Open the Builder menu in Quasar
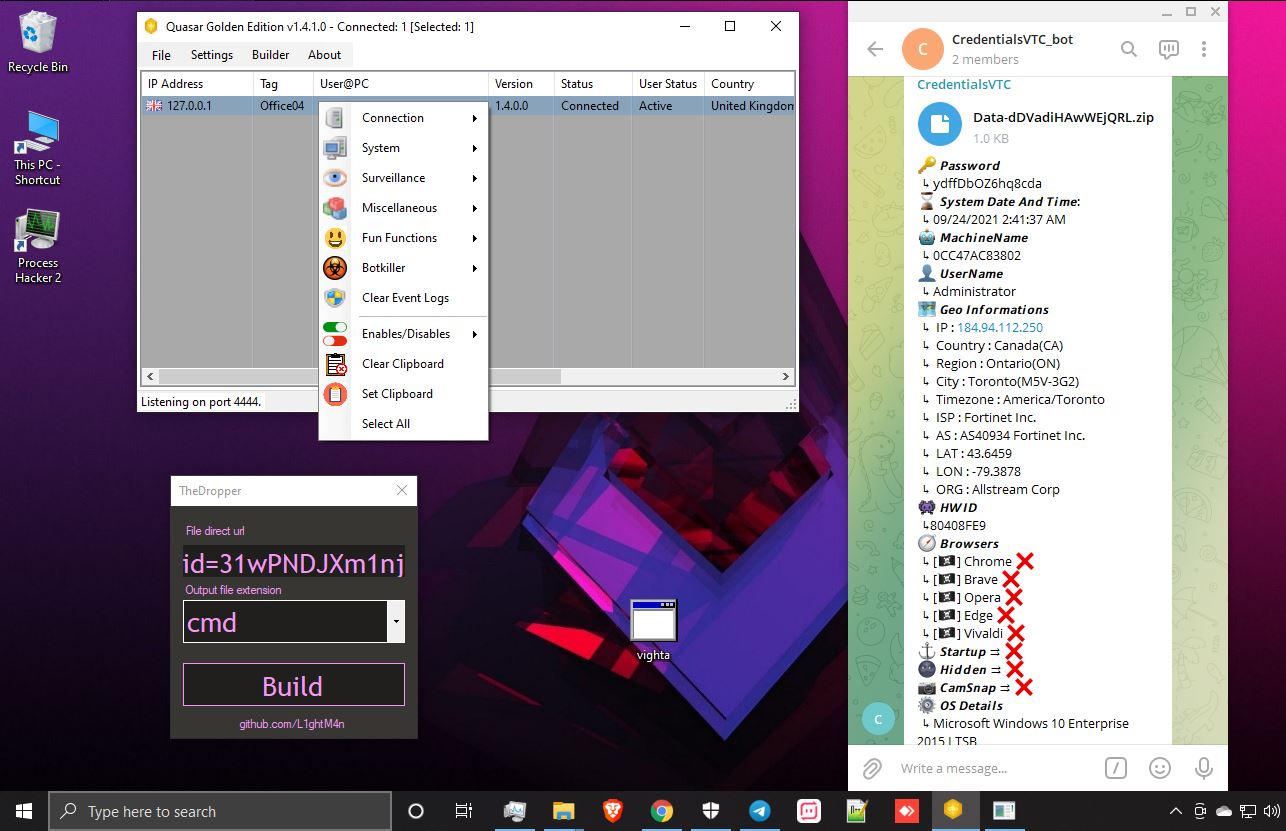The height and width of the screenshot is (831, 1286). (270, 55)
